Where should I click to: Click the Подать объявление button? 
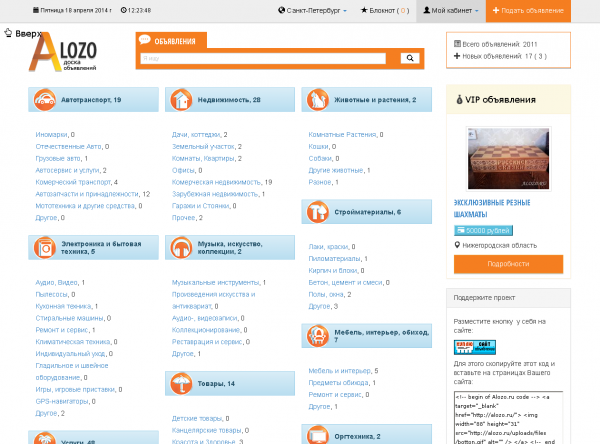point(529,10)
